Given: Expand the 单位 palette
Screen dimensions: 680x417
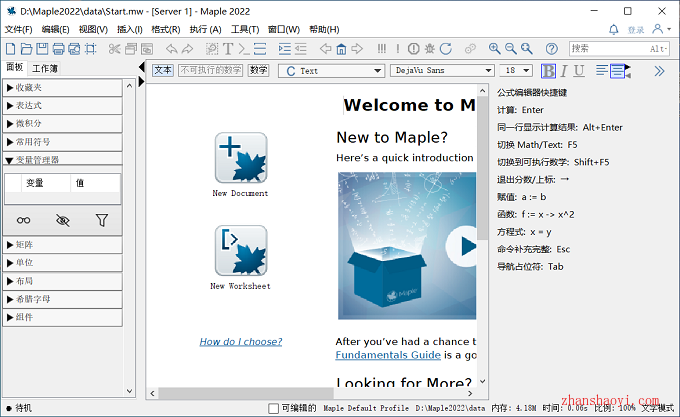Looking at the screenshot, I should tap(62, 263).
